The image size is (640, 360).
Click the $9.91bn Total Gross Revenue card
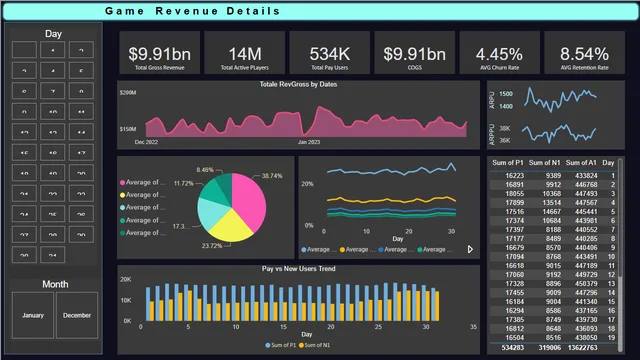[160, 53]
